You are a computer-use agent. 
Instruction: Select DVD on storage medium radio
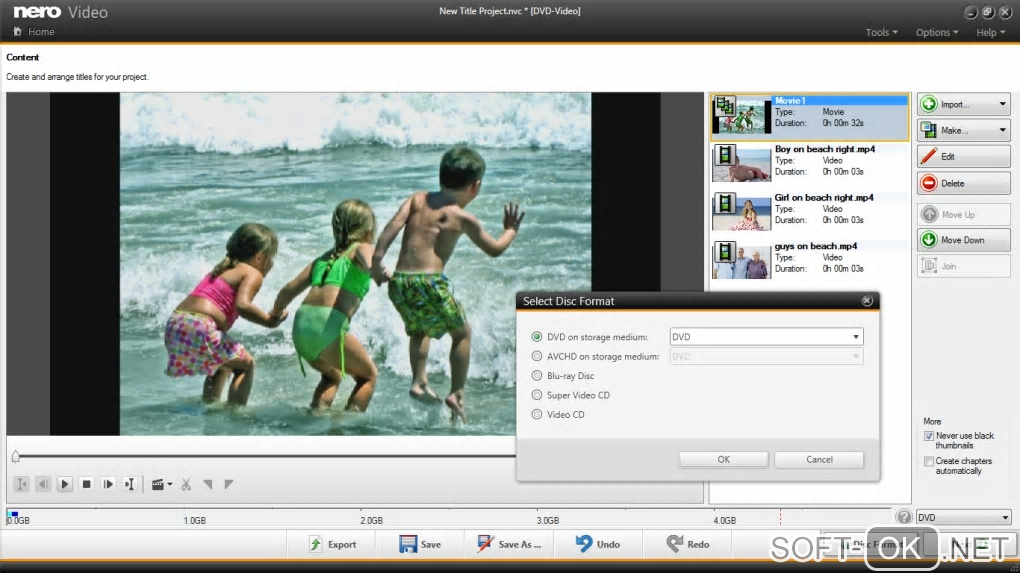pos(537,337)
